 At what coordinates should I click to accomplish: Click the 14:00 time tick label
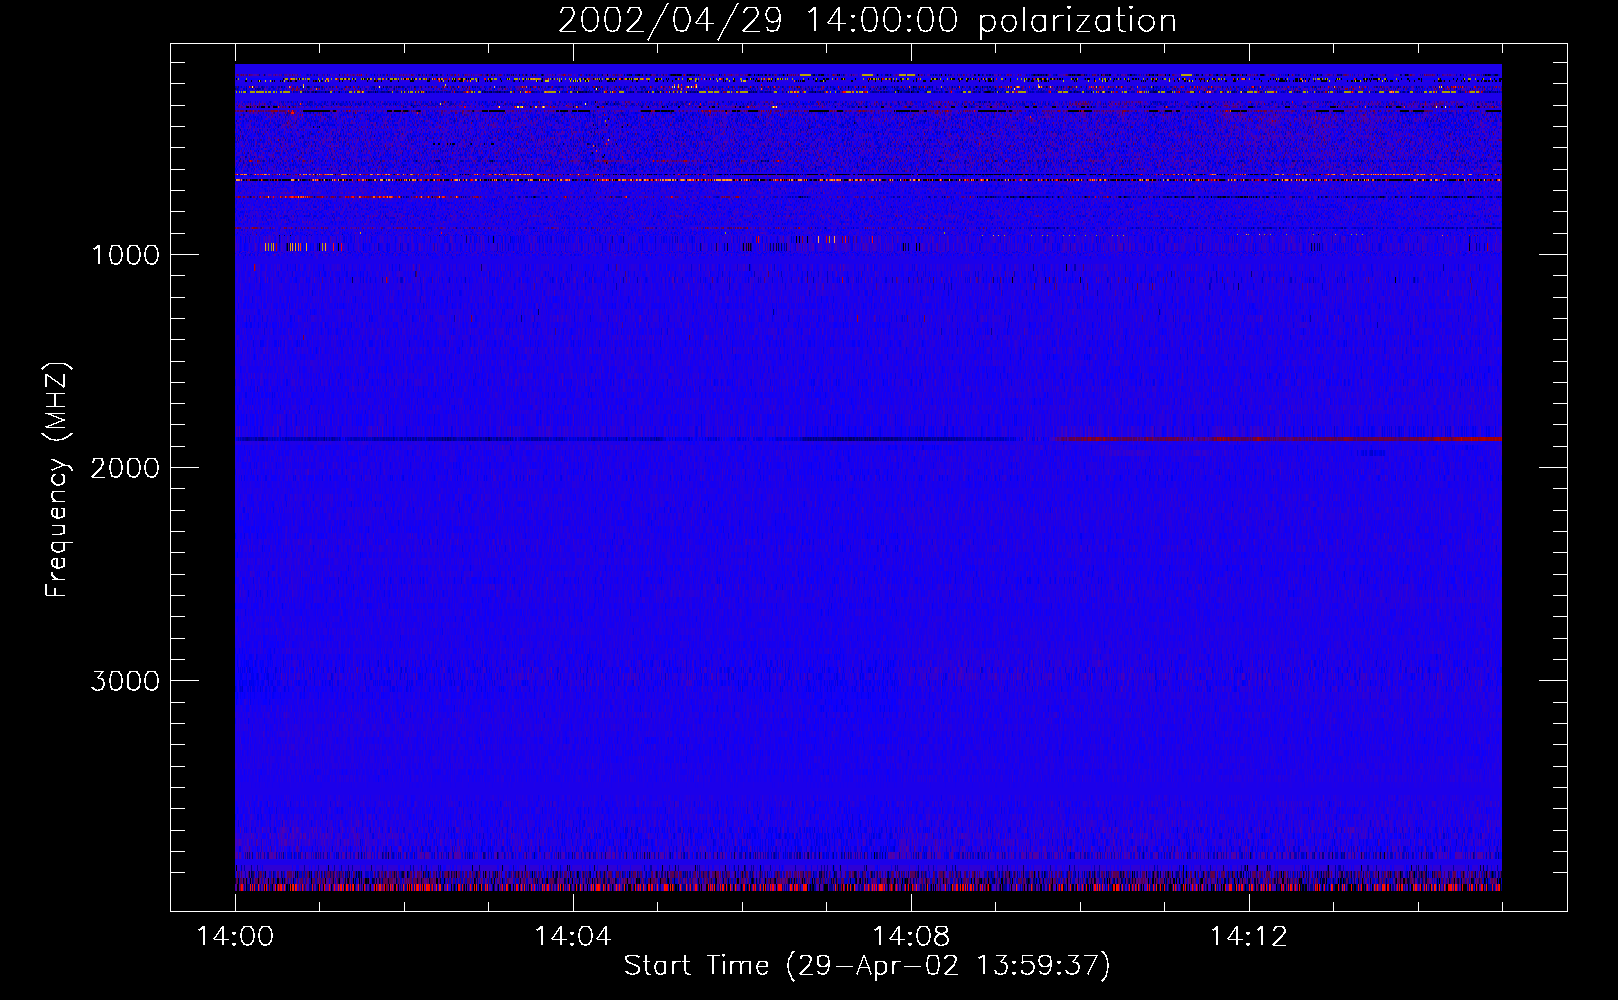click(x=235, y=937)
